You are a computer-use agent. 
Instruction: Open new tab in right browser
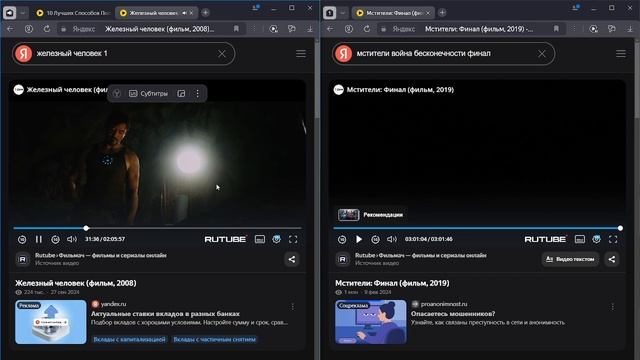442,13
